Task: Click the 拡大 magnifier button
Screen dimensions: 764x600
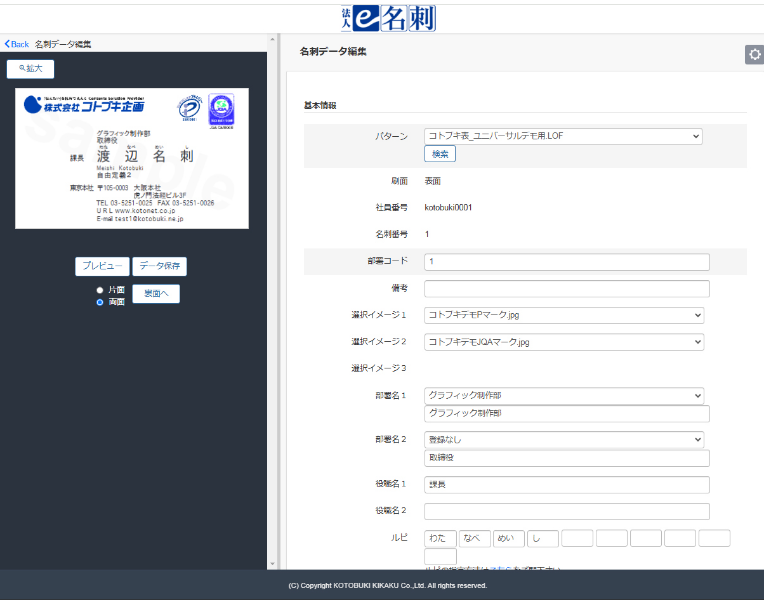Action: point(30,69)
